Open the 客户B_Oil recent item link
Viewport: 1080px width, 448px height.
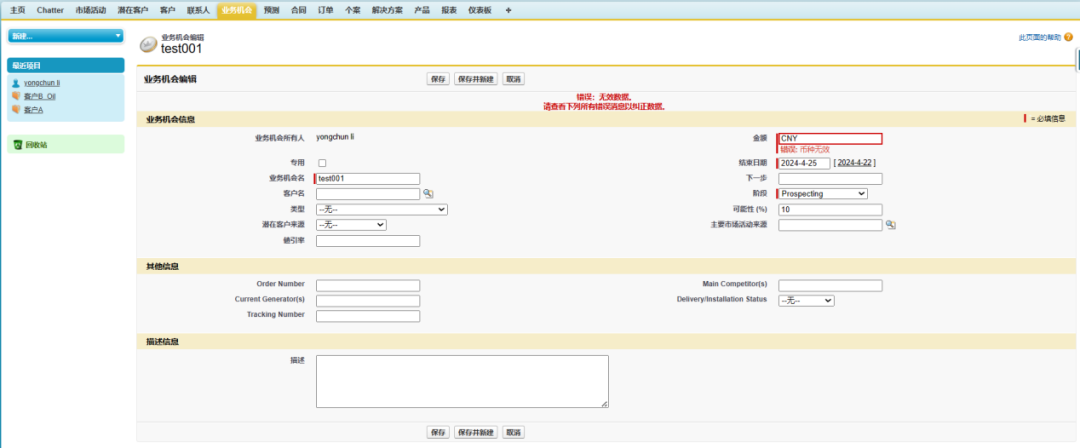[x=39, y=96]
